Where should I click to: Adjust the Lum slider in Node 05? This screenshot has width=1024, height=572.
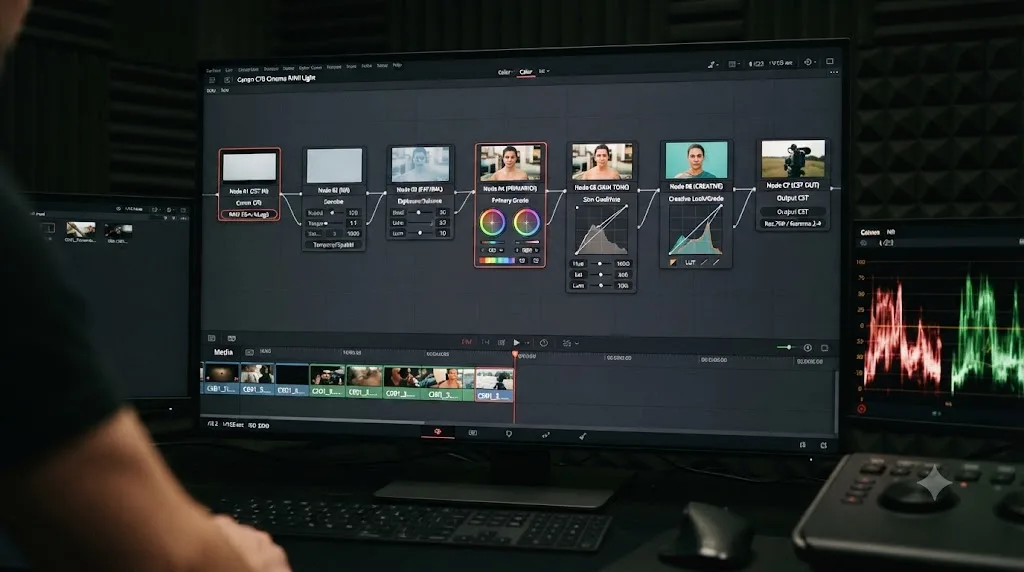(600, 285)
